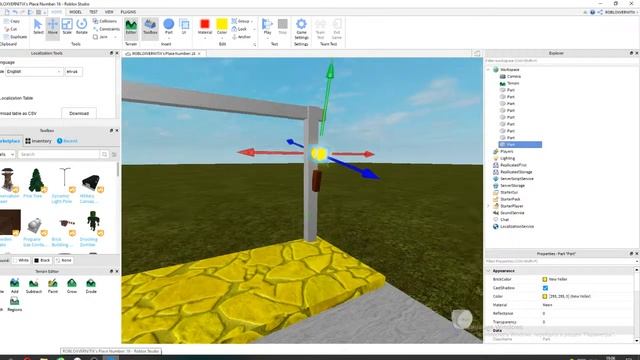
Task: Set Toolbox background to None
Action: point(64,260)
